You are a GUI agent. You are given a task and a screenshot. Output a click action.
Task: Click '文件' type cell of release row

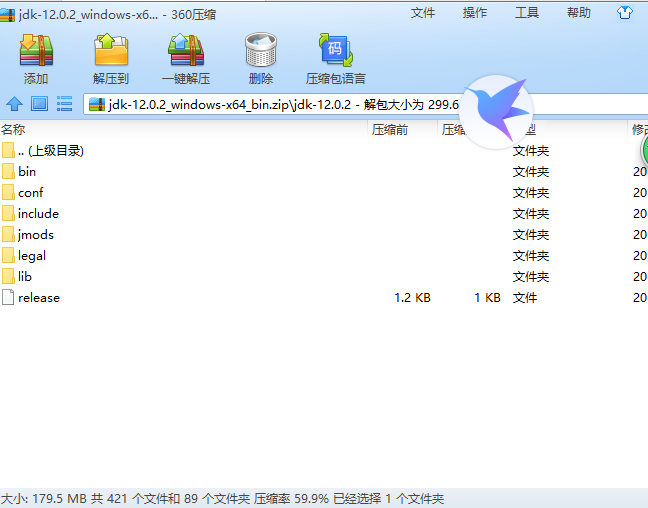click(x=525, y=298)
